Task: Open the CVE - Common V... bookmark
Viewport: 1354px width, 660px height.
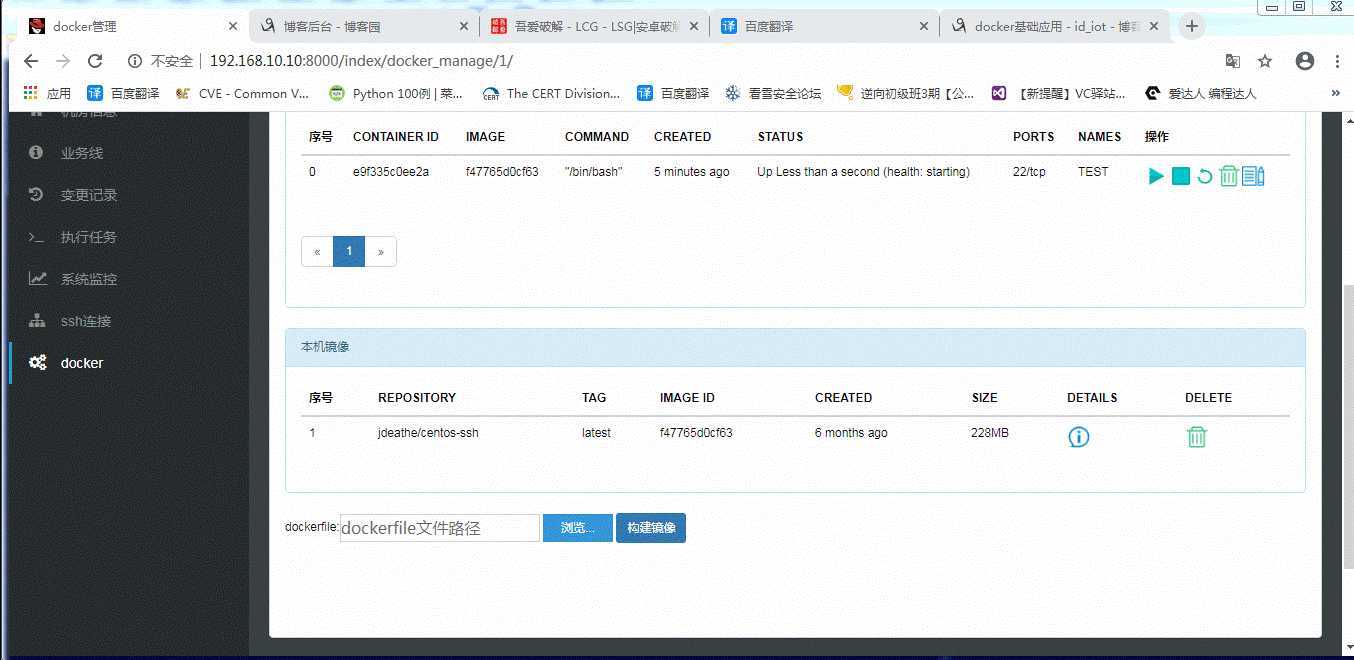Action: 242,93
